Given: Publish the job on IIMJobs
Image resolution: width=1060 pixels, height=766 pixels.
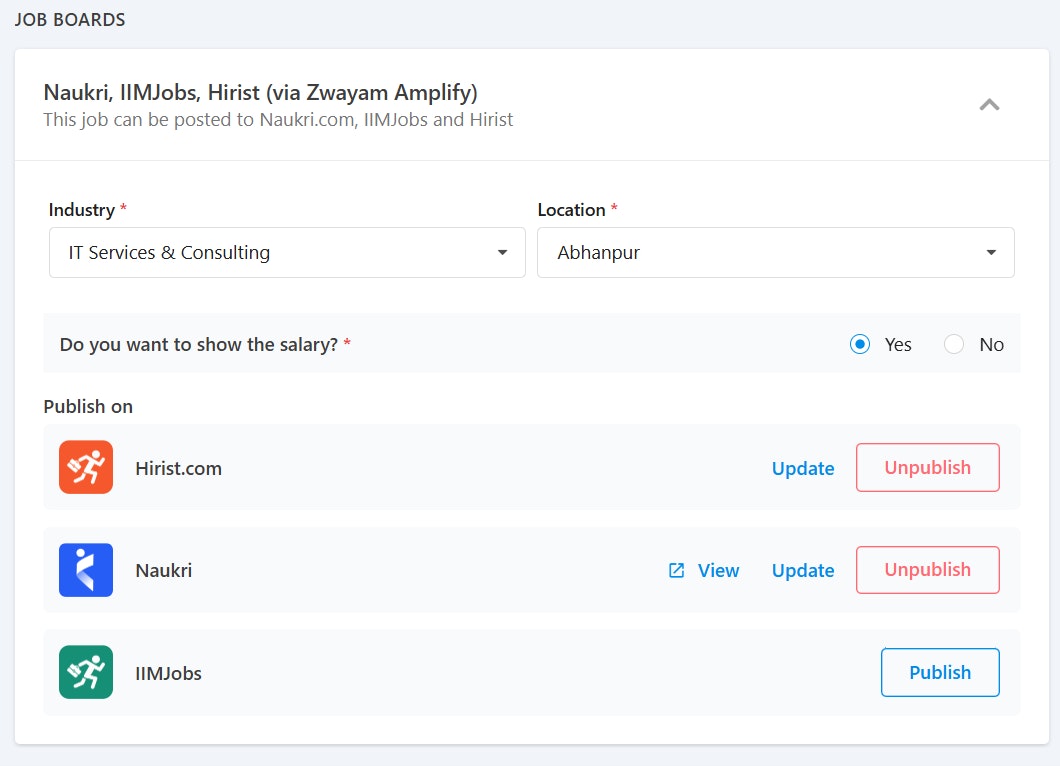Looking at the screenshot, I should [x=940, y=672].
